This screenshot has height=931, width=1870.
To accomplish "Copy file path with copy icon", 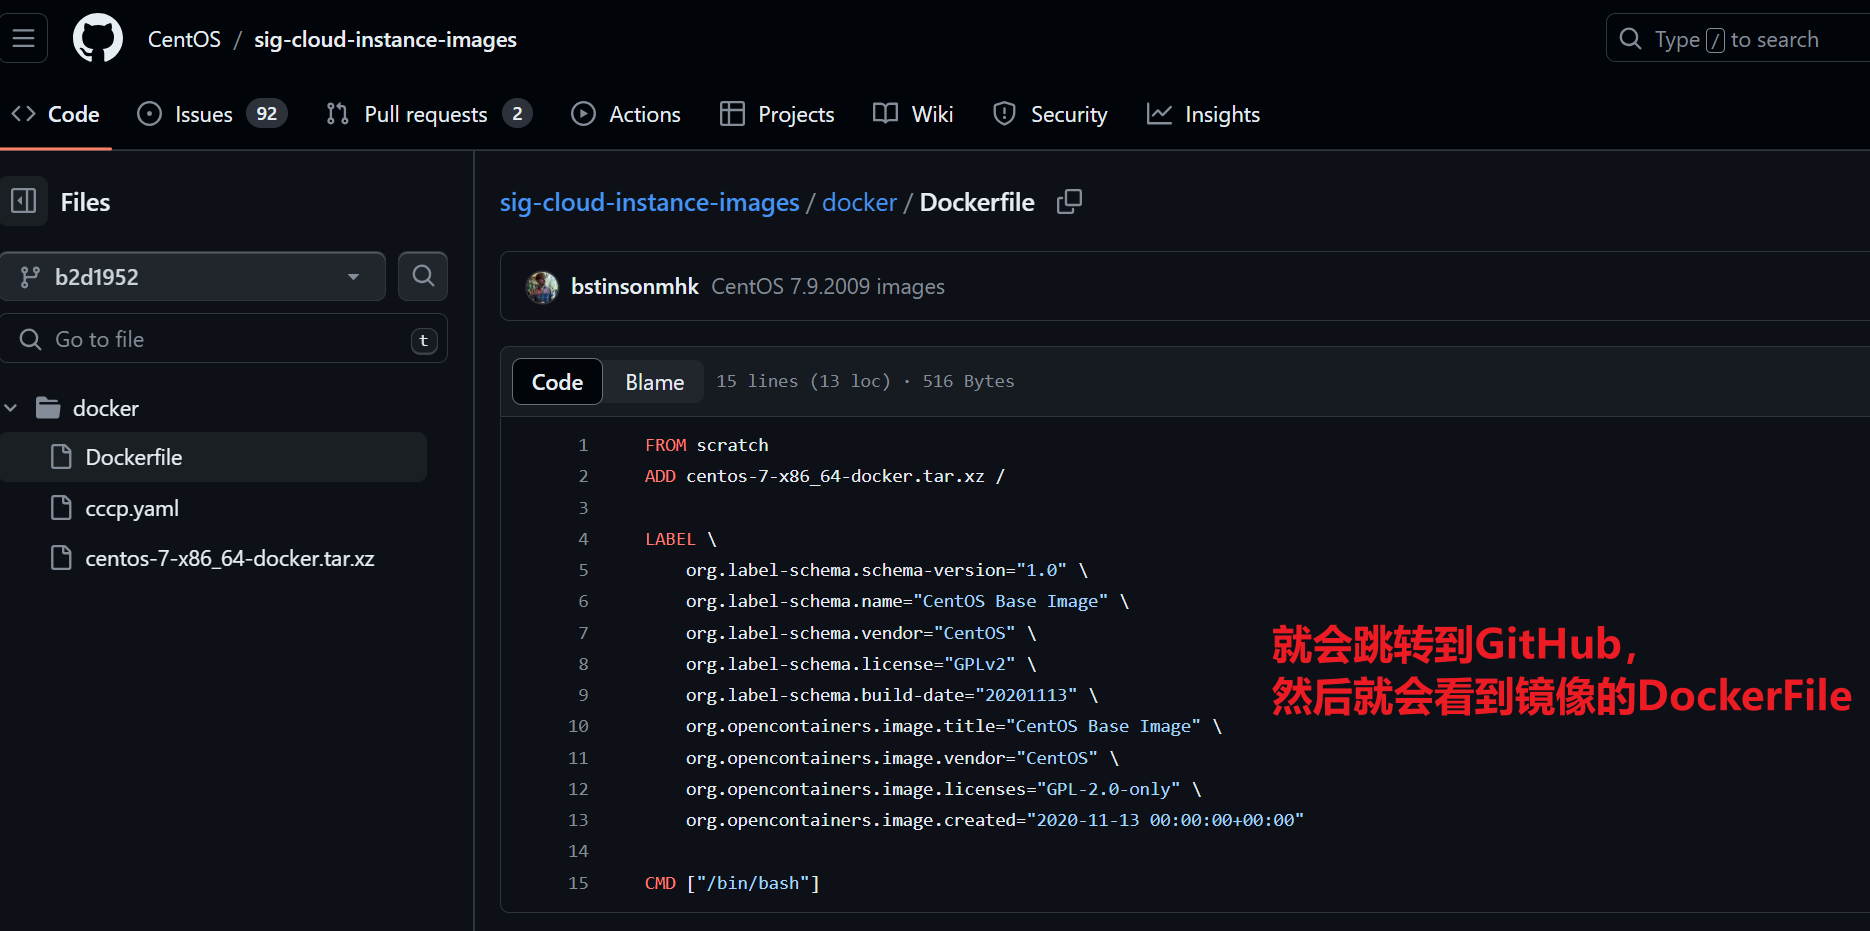I will (x=1069, y=202).
